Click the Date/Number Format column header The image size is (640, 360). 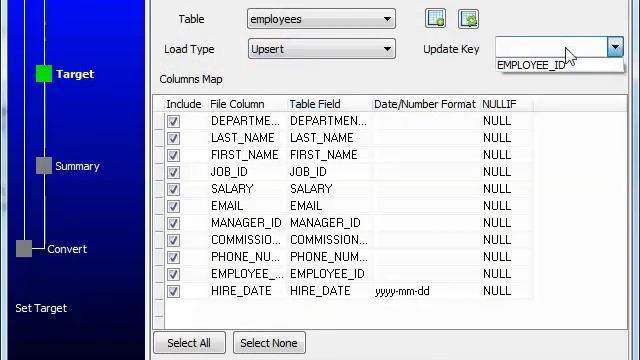[x=425, y=104]
